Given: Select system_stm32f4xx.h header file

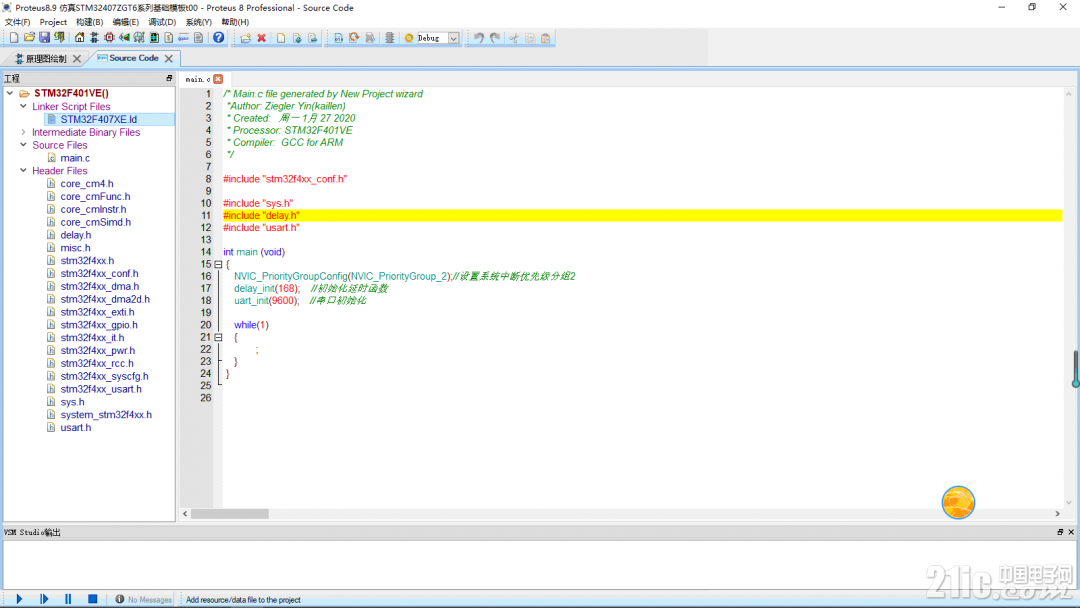Looking at the screenshot, I should point(105,415).
